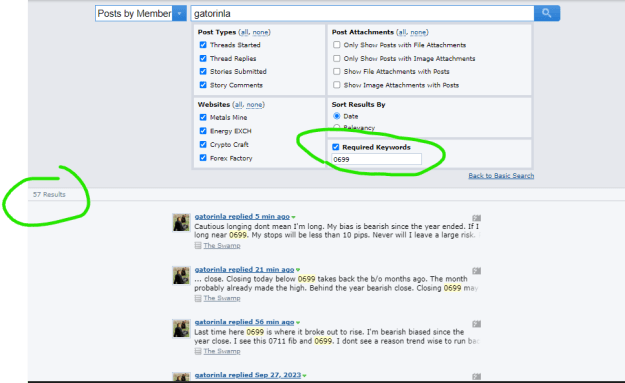The width and height of the screenshot is (625, 383).
Task: Toggle Metals Mine website checkbox
Action: pyautogui.click(x=203, y=117)
